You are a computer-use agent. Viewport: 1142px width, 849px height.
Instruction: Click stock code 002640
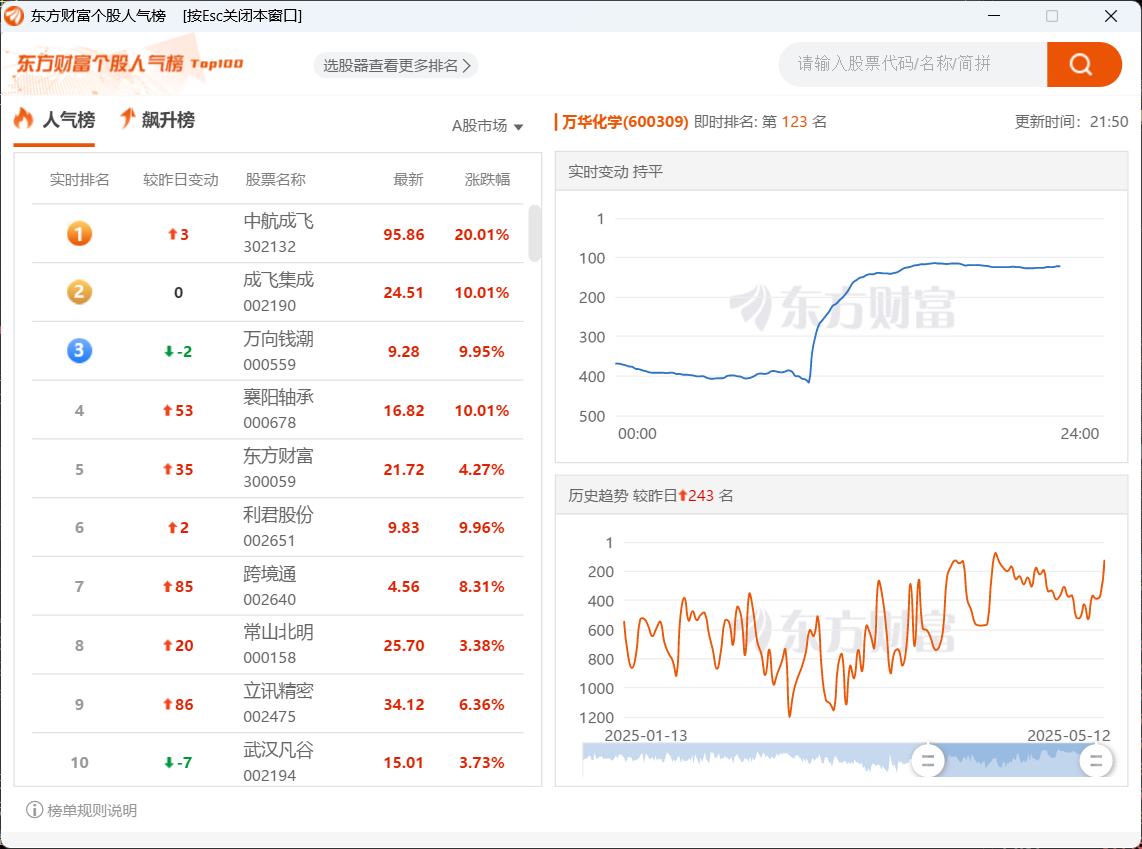coord(269,600)
